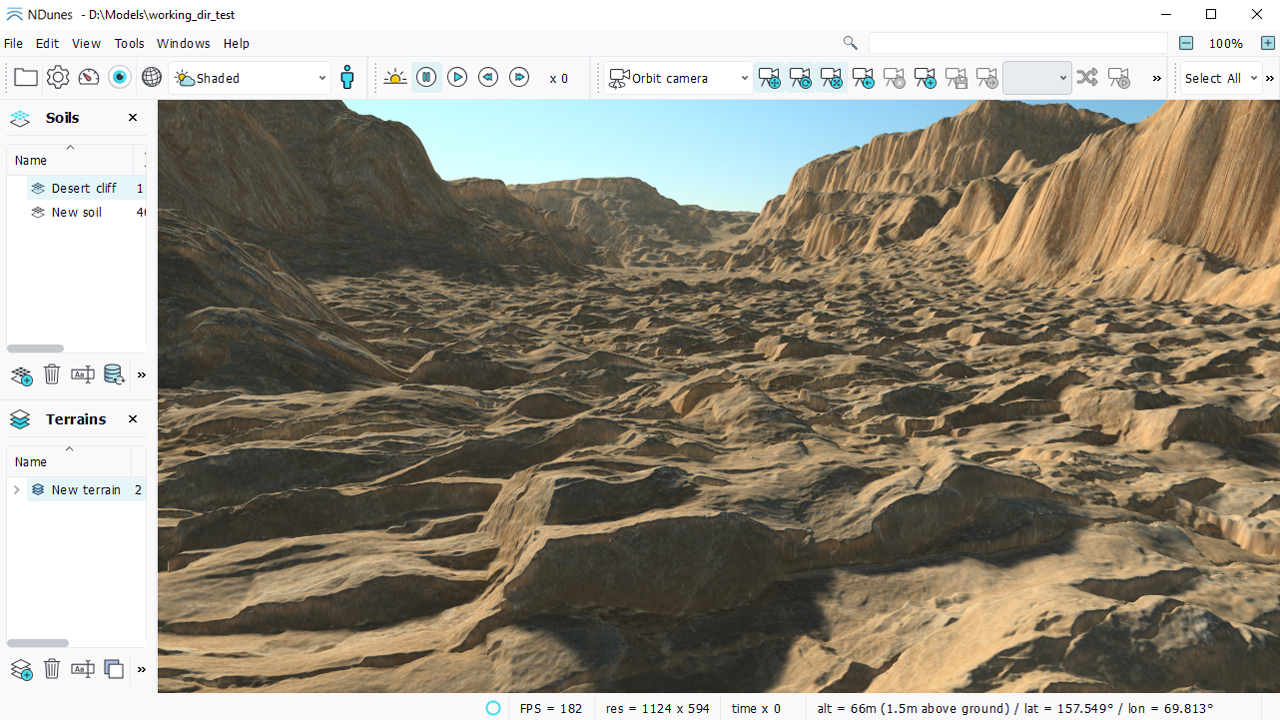Click the open folder icon in toolbar

(x=26, y=78)
